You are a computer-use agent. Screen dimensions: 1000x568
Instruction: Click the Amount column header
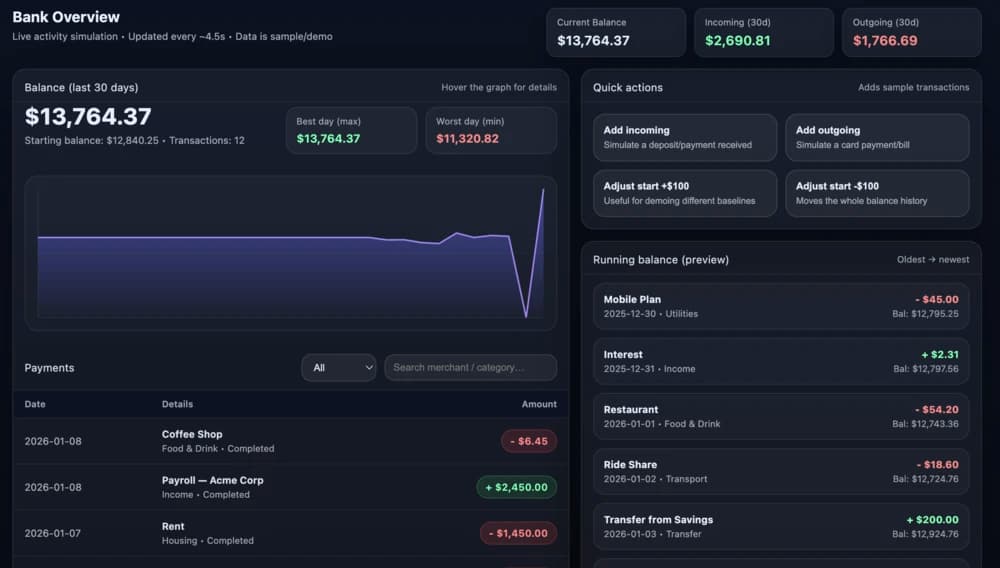(539, 404)
